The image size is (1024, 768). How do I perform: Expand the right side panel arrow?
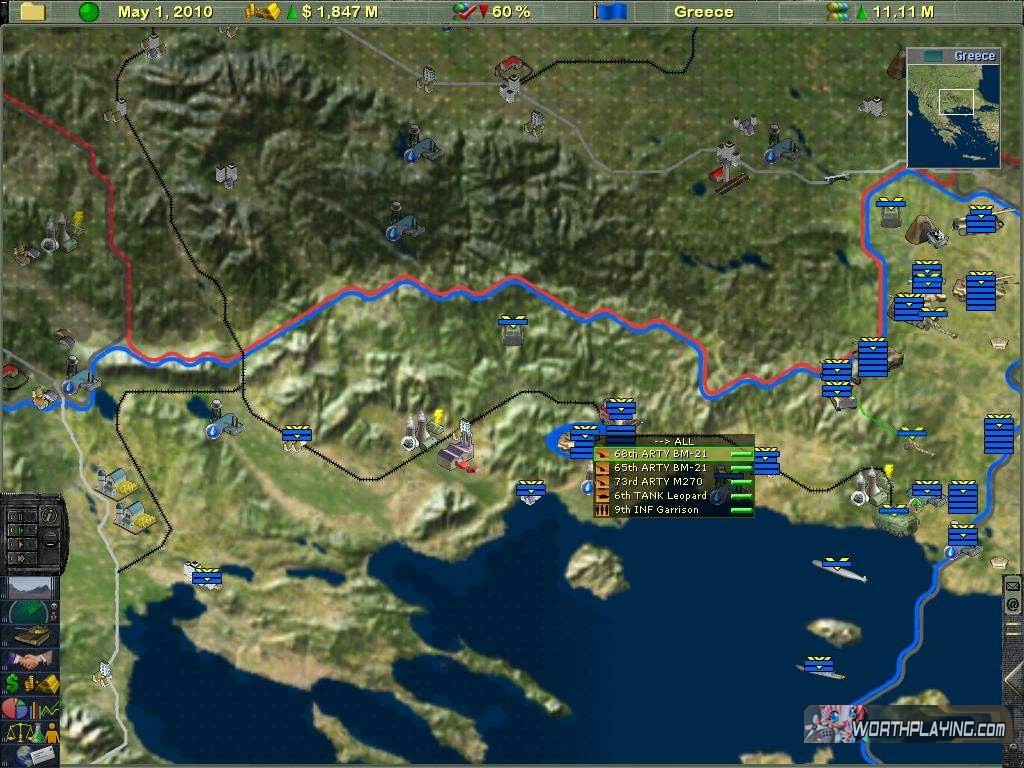click(1012, 680)
